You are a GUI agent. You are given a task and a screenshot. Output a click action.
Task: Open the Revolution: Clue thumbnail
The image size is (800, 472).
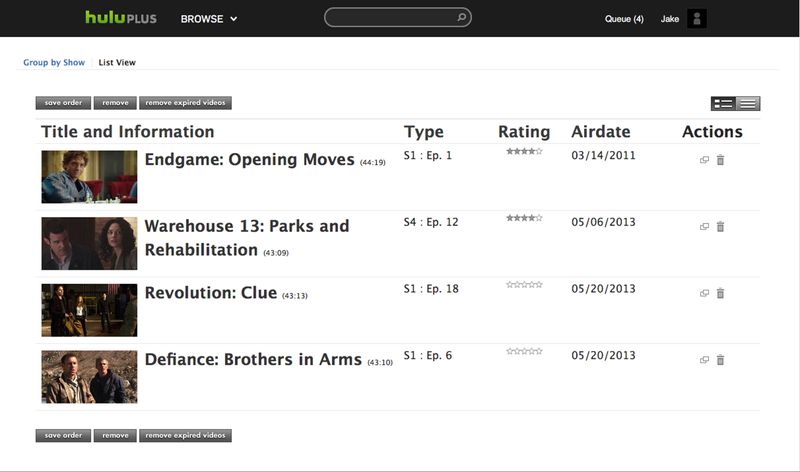point(89,310)
